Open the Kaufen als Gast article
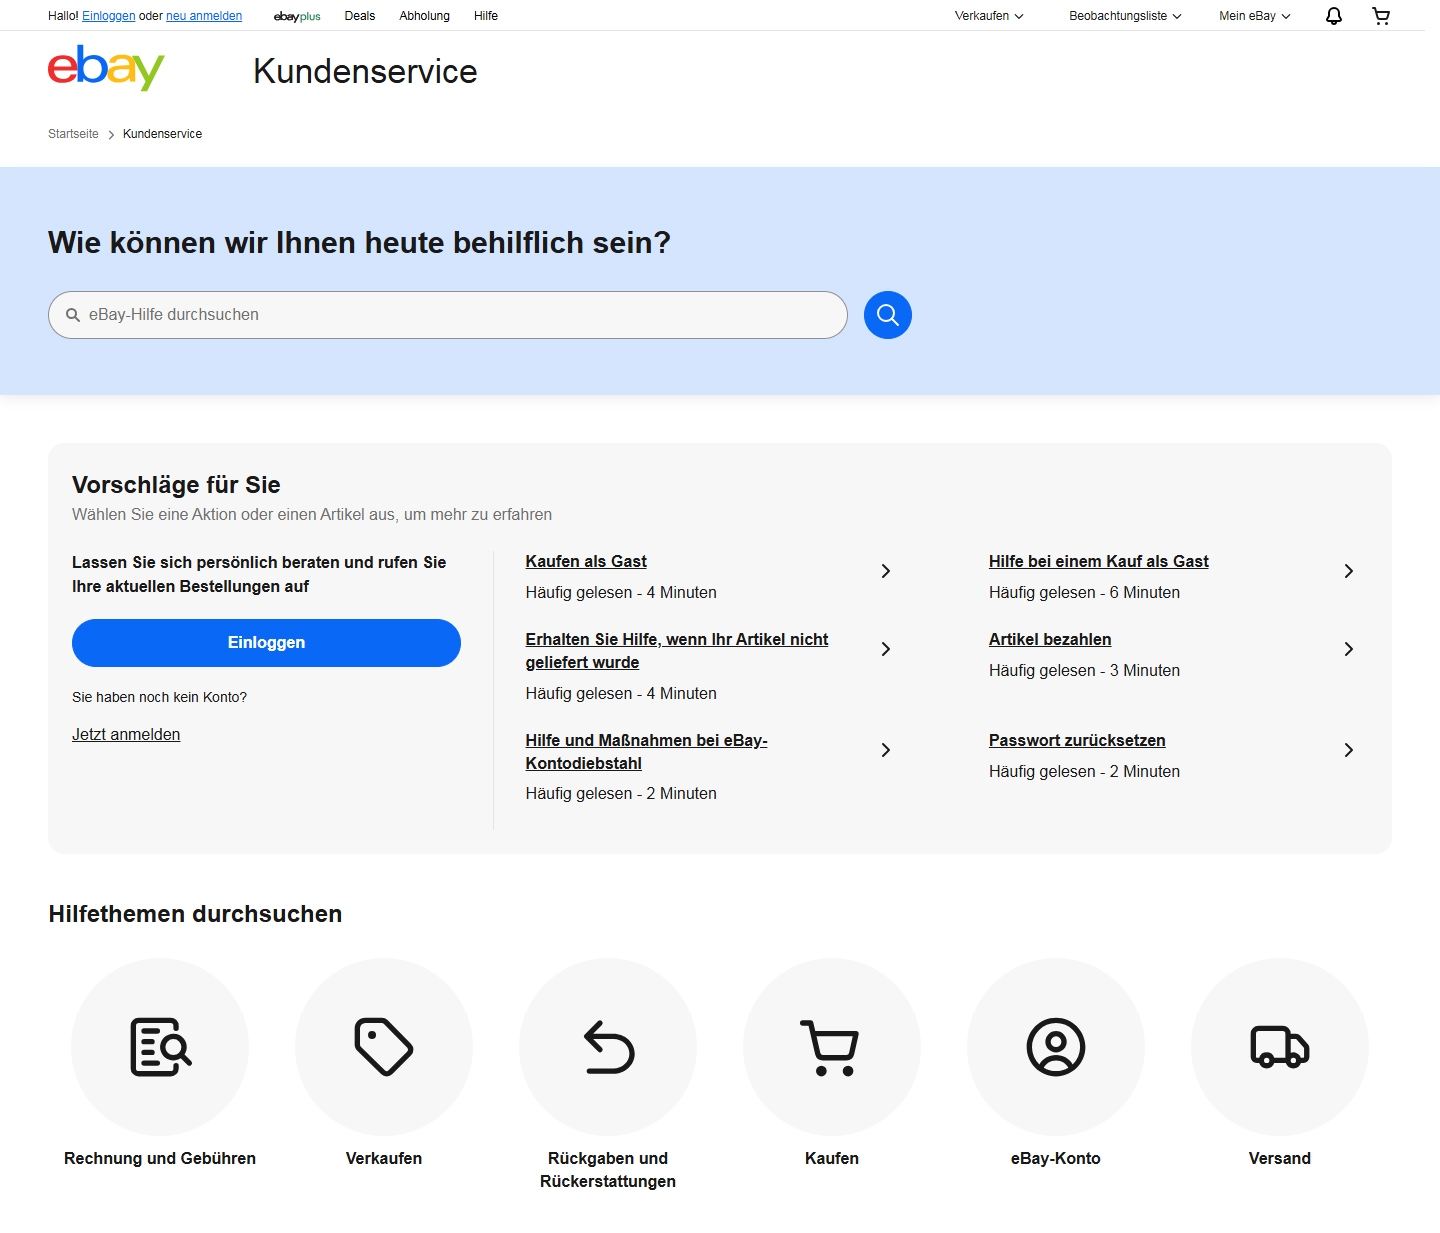Screen dimensions: 1440x1233 click(x=586, y=562)
